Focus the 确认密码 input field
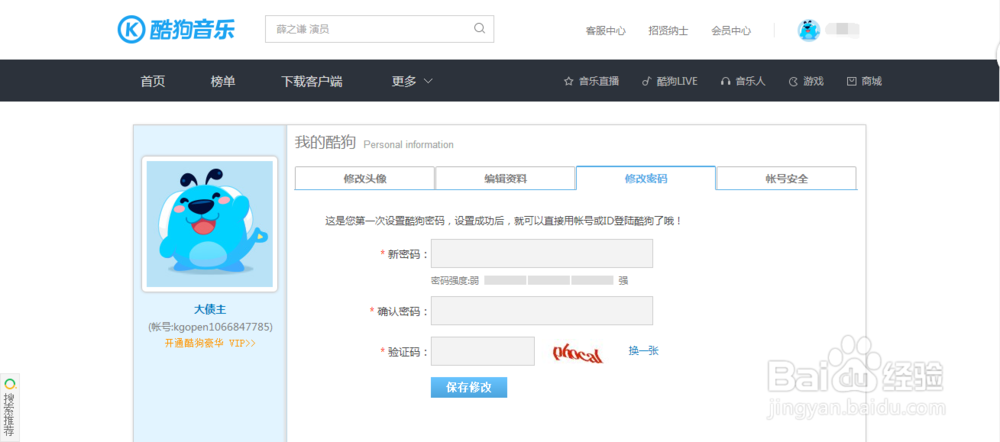Viewport: 1000px width, 442px height. (541, 311)
